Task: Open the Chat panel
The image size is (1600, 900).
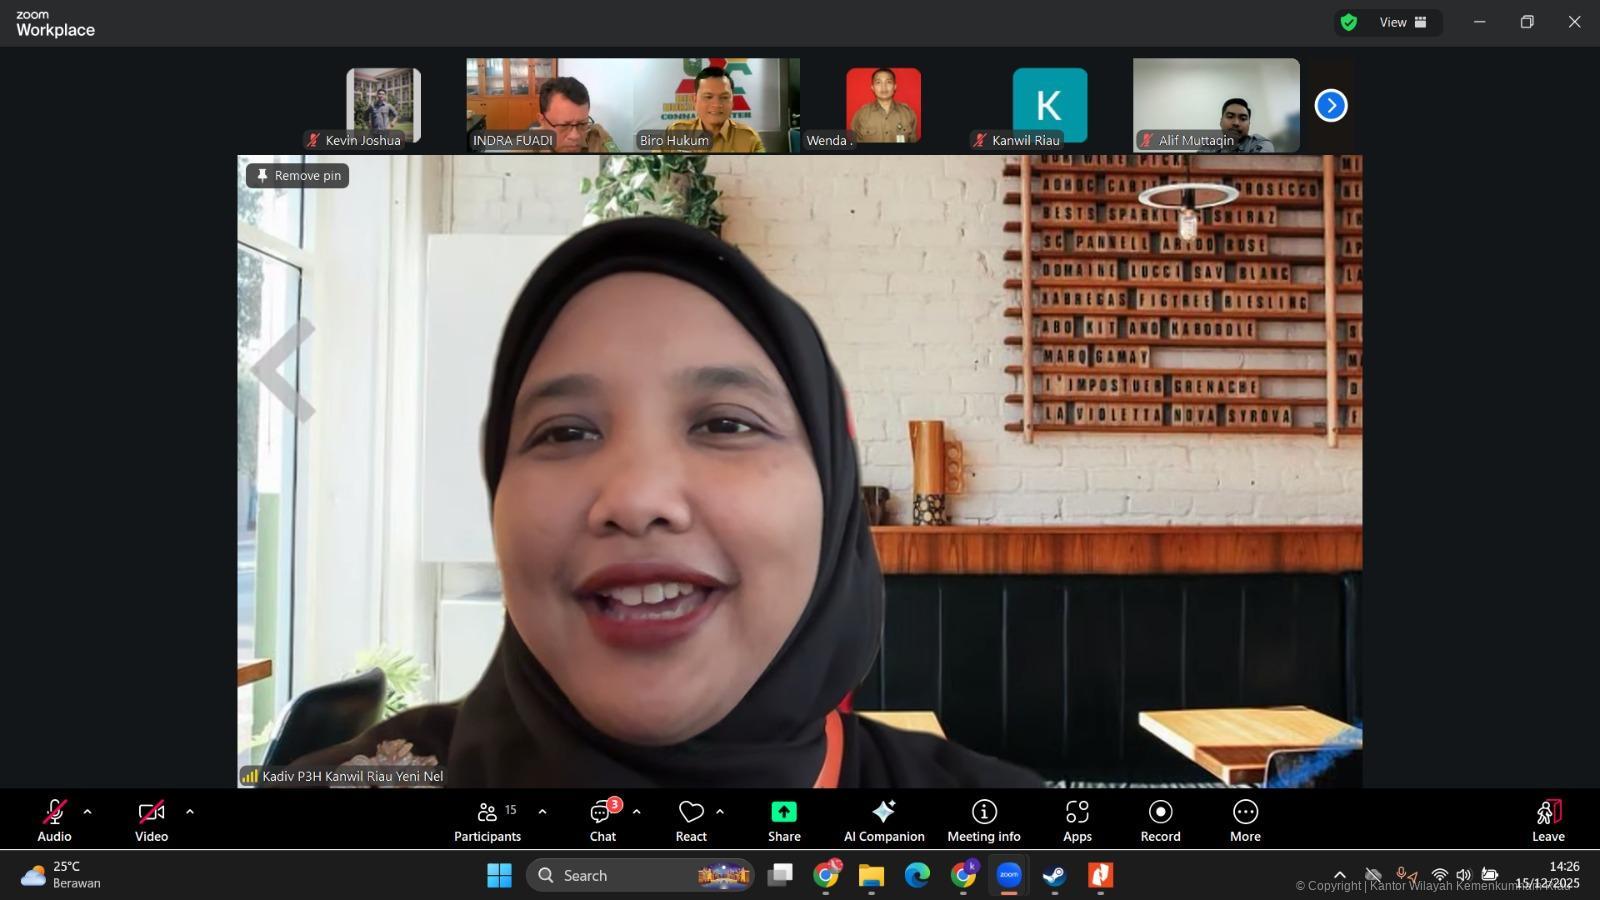Action: tap(602, 820)
